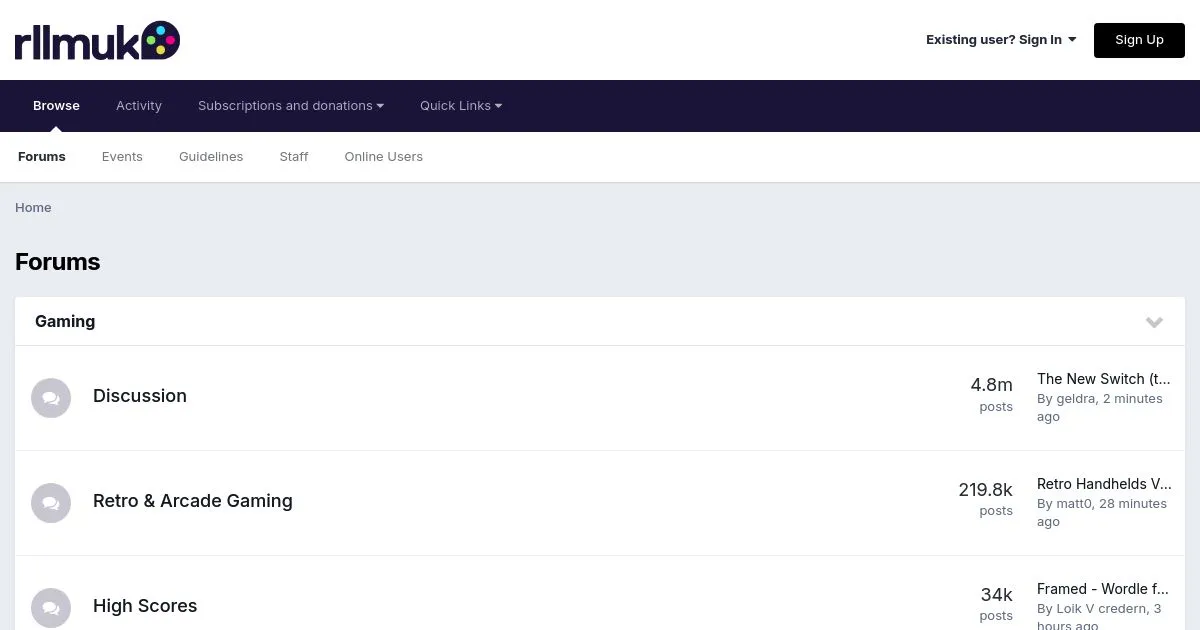This screenshot has height=630, width=1200.
Task: Open the Events sub-tab
Action: 122,157
